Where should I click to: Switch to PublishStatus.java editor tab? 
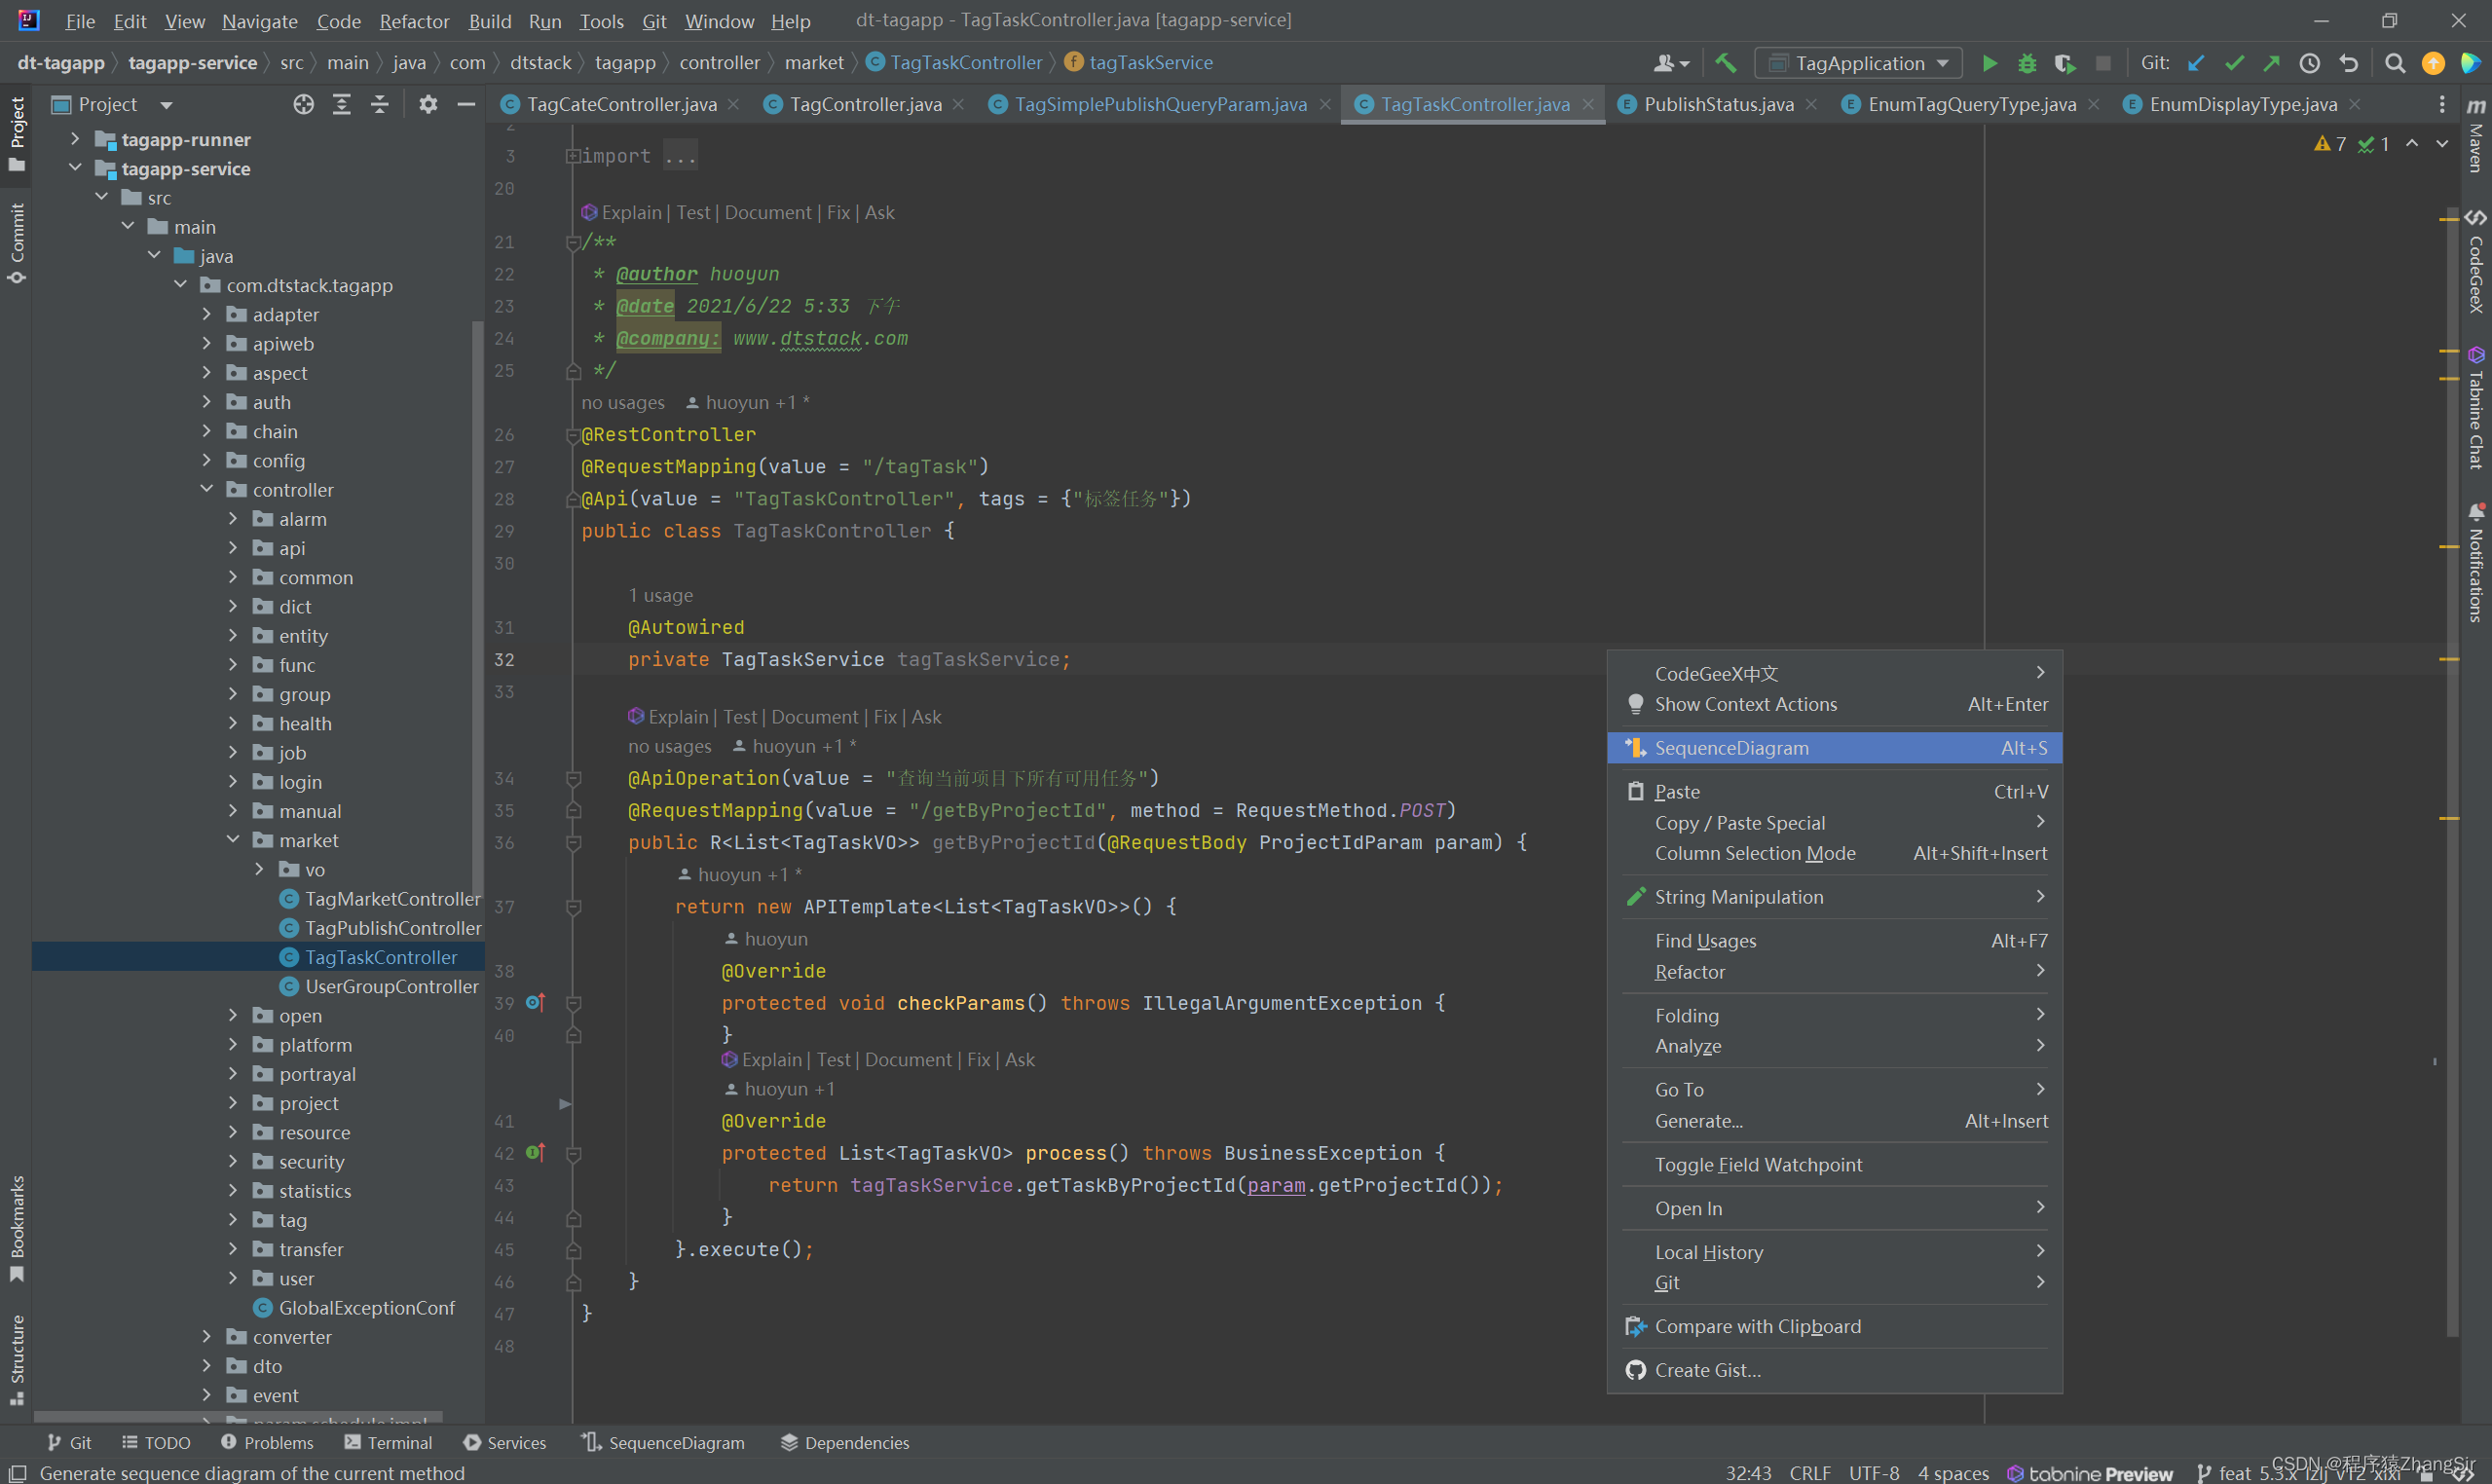point(1719,104)
